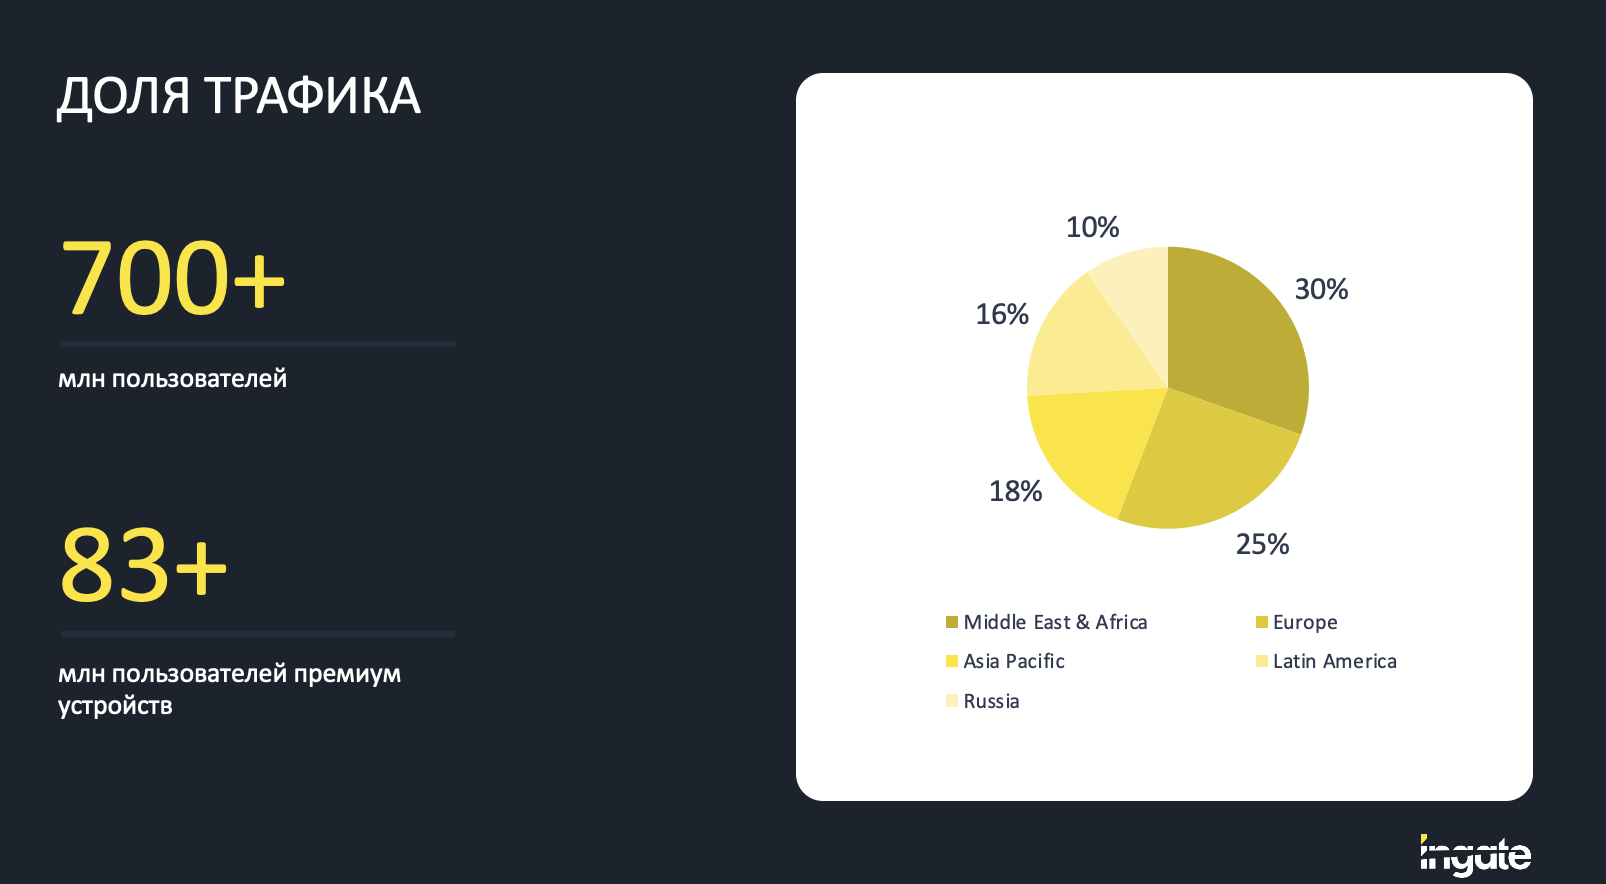Viewport: 1606px width, 884px height.
Task: Click the Latin America legend label
Action: pyautogui.click(x=1334, y=661)
